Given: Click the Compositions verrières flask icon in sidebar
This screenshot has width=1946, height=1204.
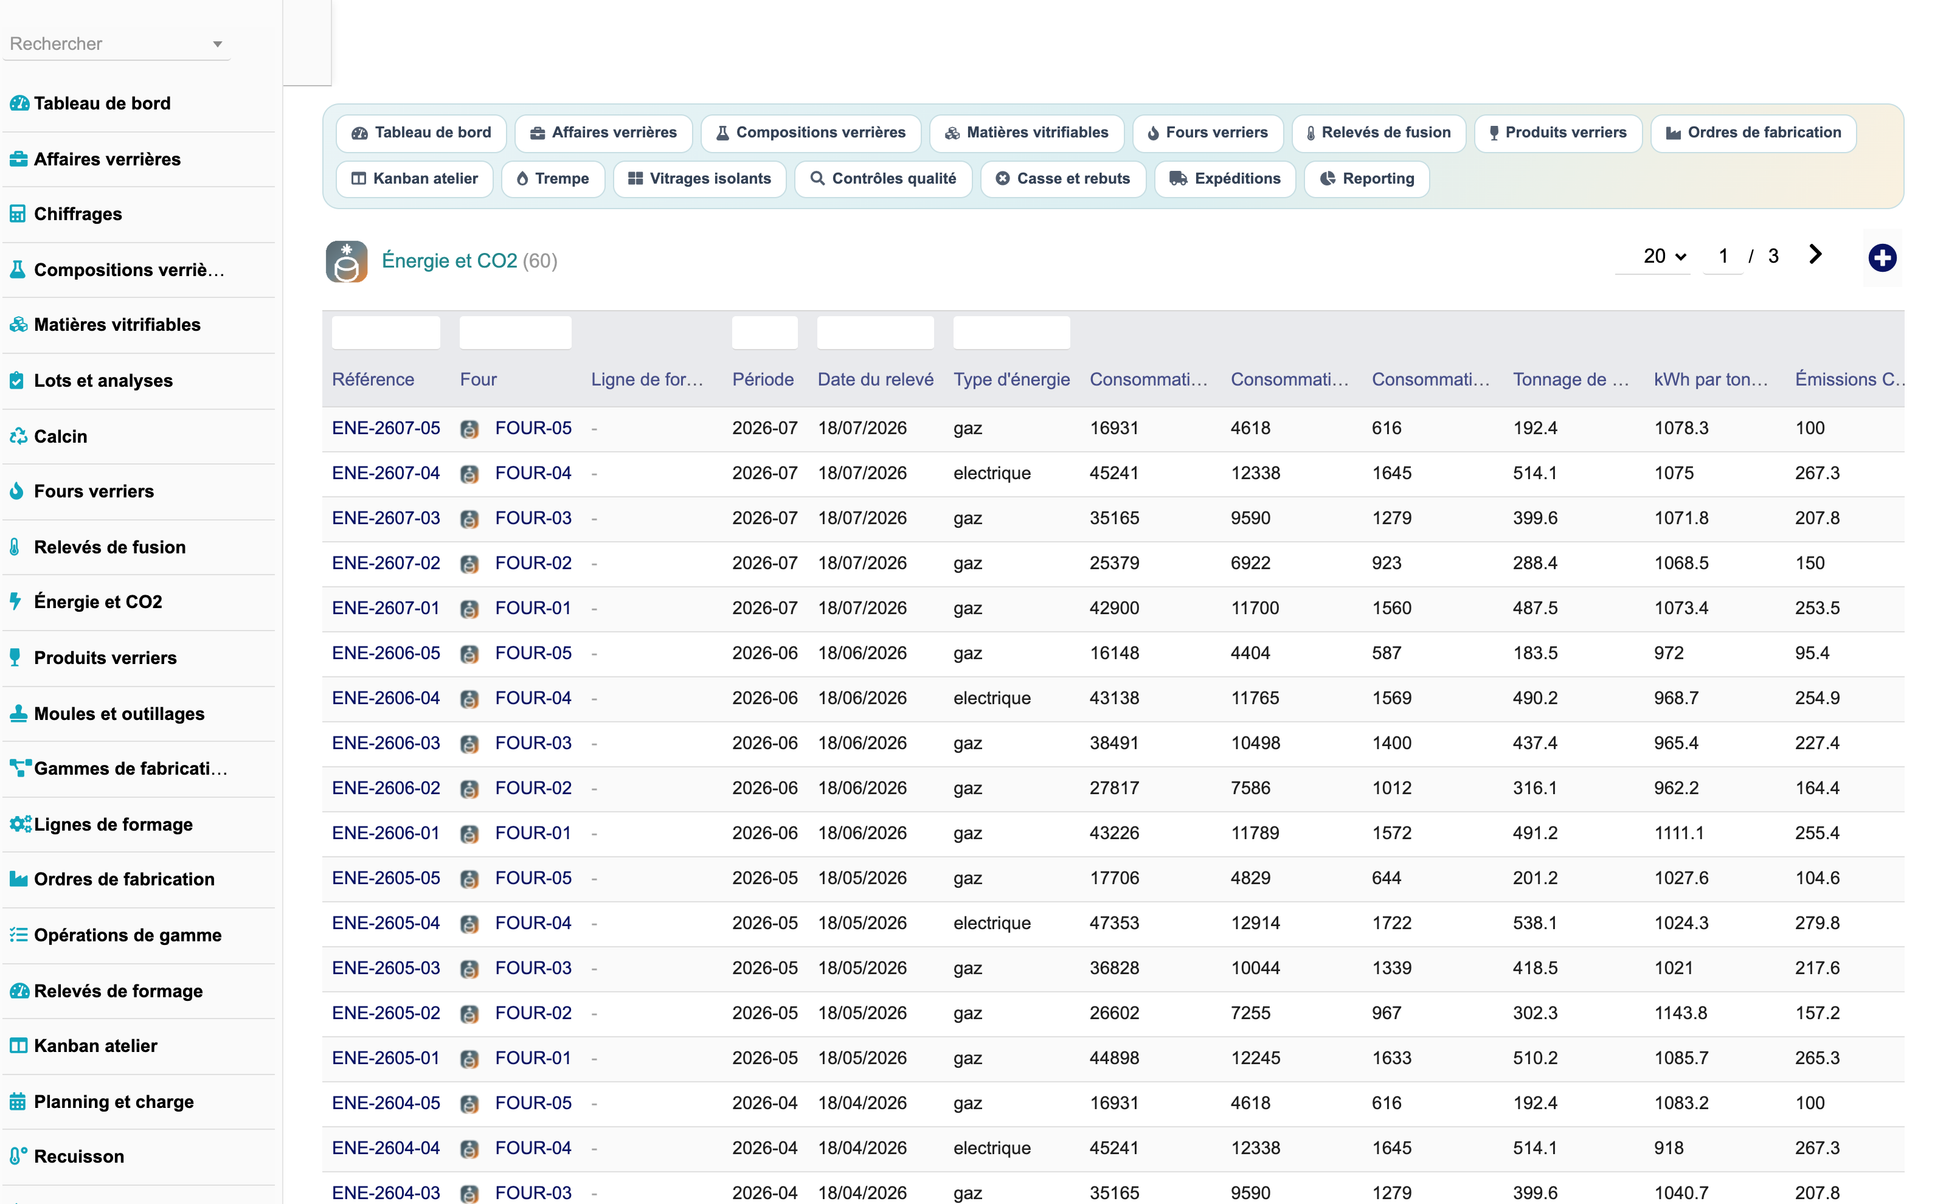Looking at the screenshot, I should click(x=18, y=270).
